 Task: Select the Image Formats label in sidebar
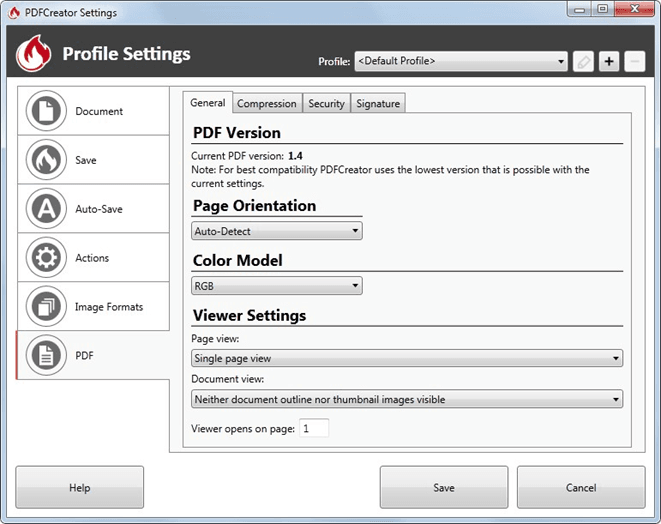pyautogui.click(x=109, y=307)
